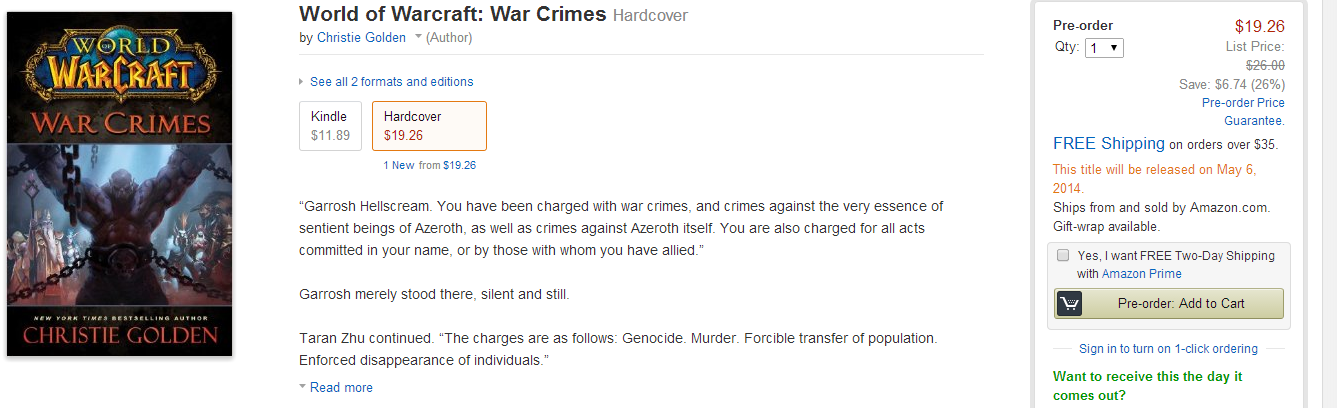Select the Hardcover format option

[428, 126]
